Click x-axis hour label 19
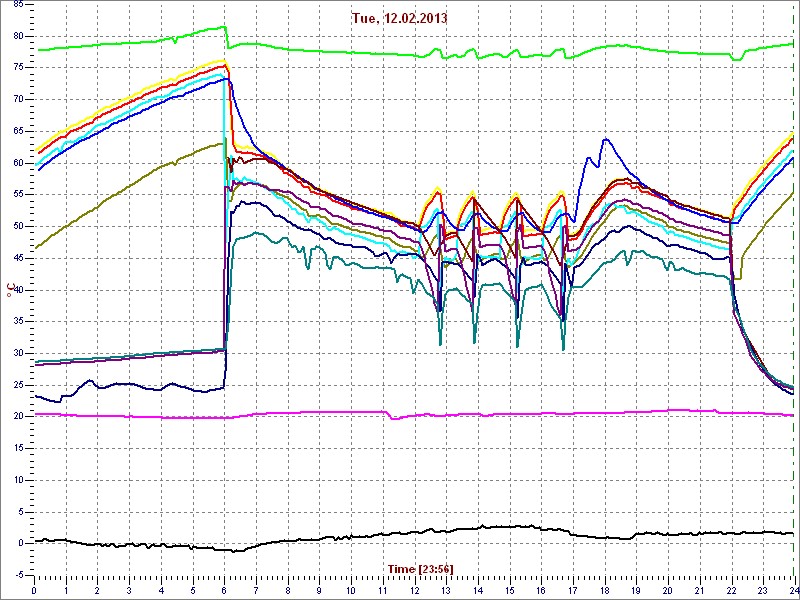Viewport: 800px width, 600px height. click(636, 591)
